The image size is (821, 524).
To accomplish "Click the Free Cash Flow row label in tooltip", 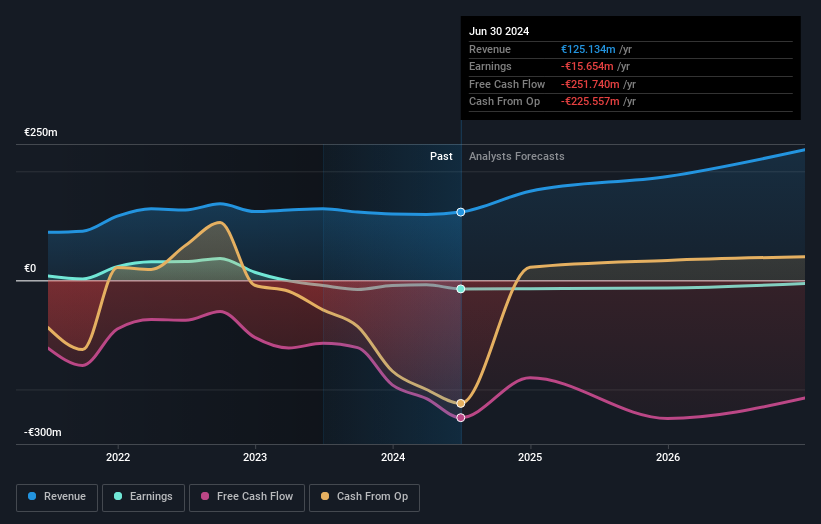I will [507, 84].
